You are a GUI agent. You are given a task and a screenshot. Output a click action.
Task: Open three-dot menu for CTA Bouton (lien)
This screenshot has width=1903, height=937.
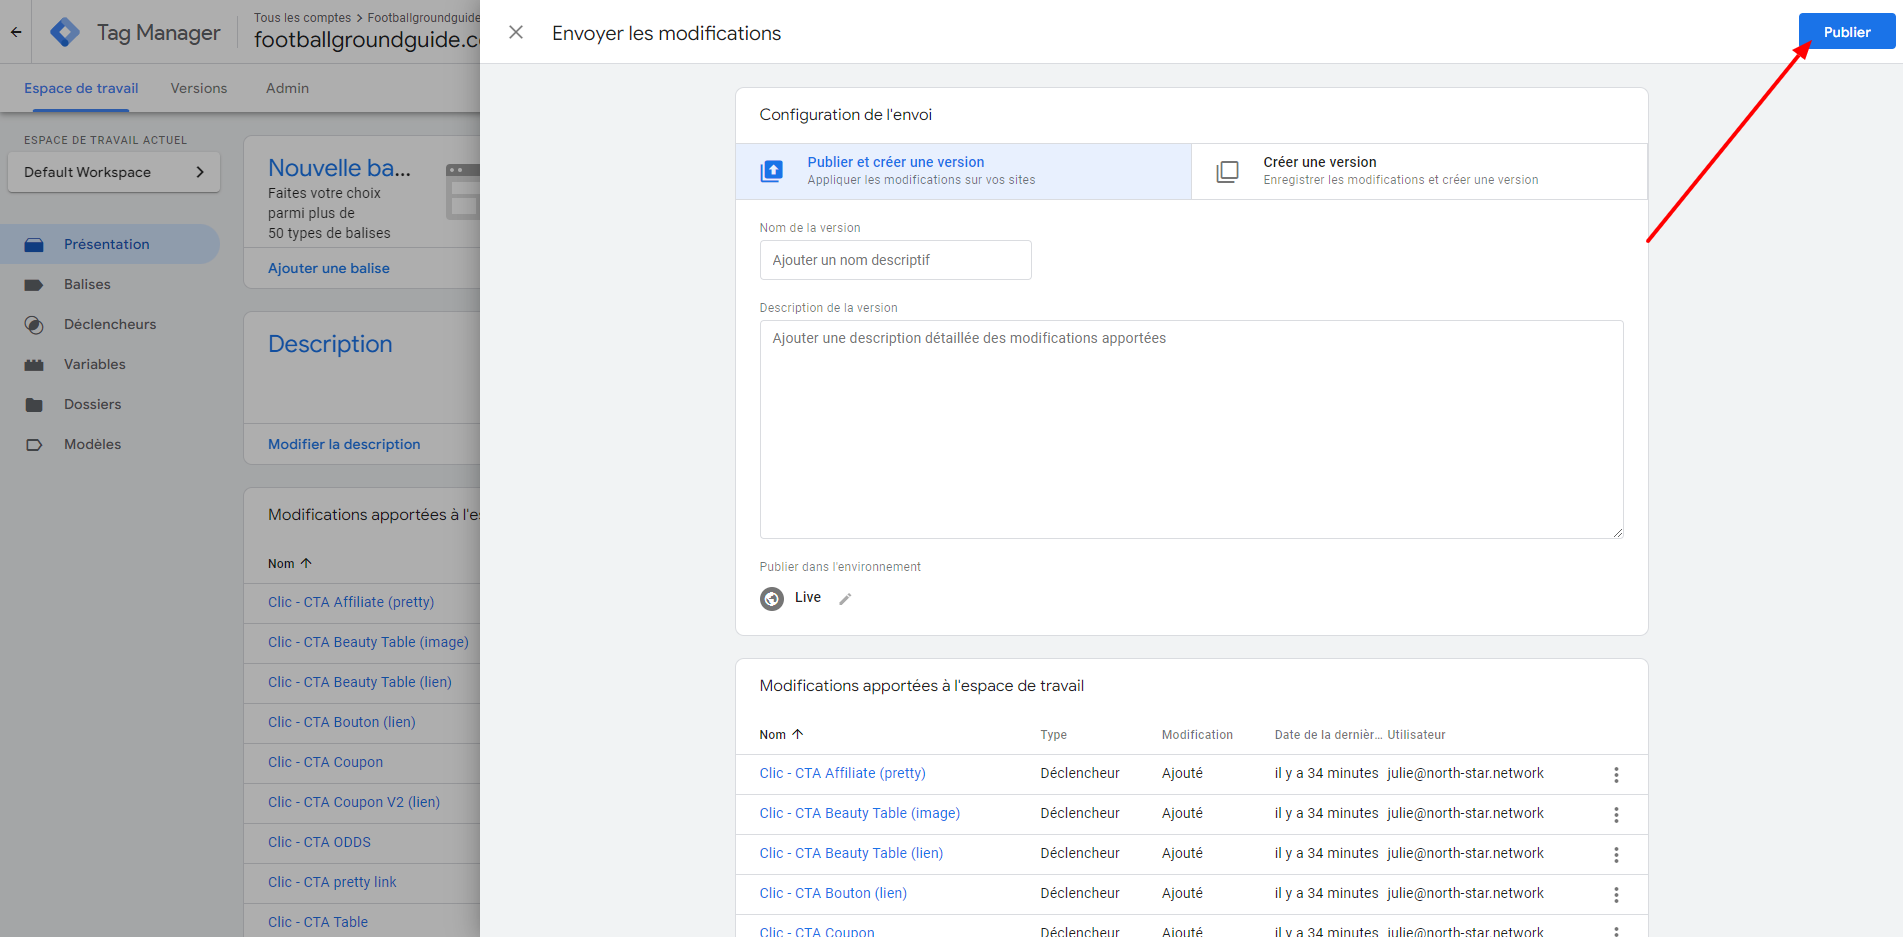pyautogui.click(x=1615, y=895)
